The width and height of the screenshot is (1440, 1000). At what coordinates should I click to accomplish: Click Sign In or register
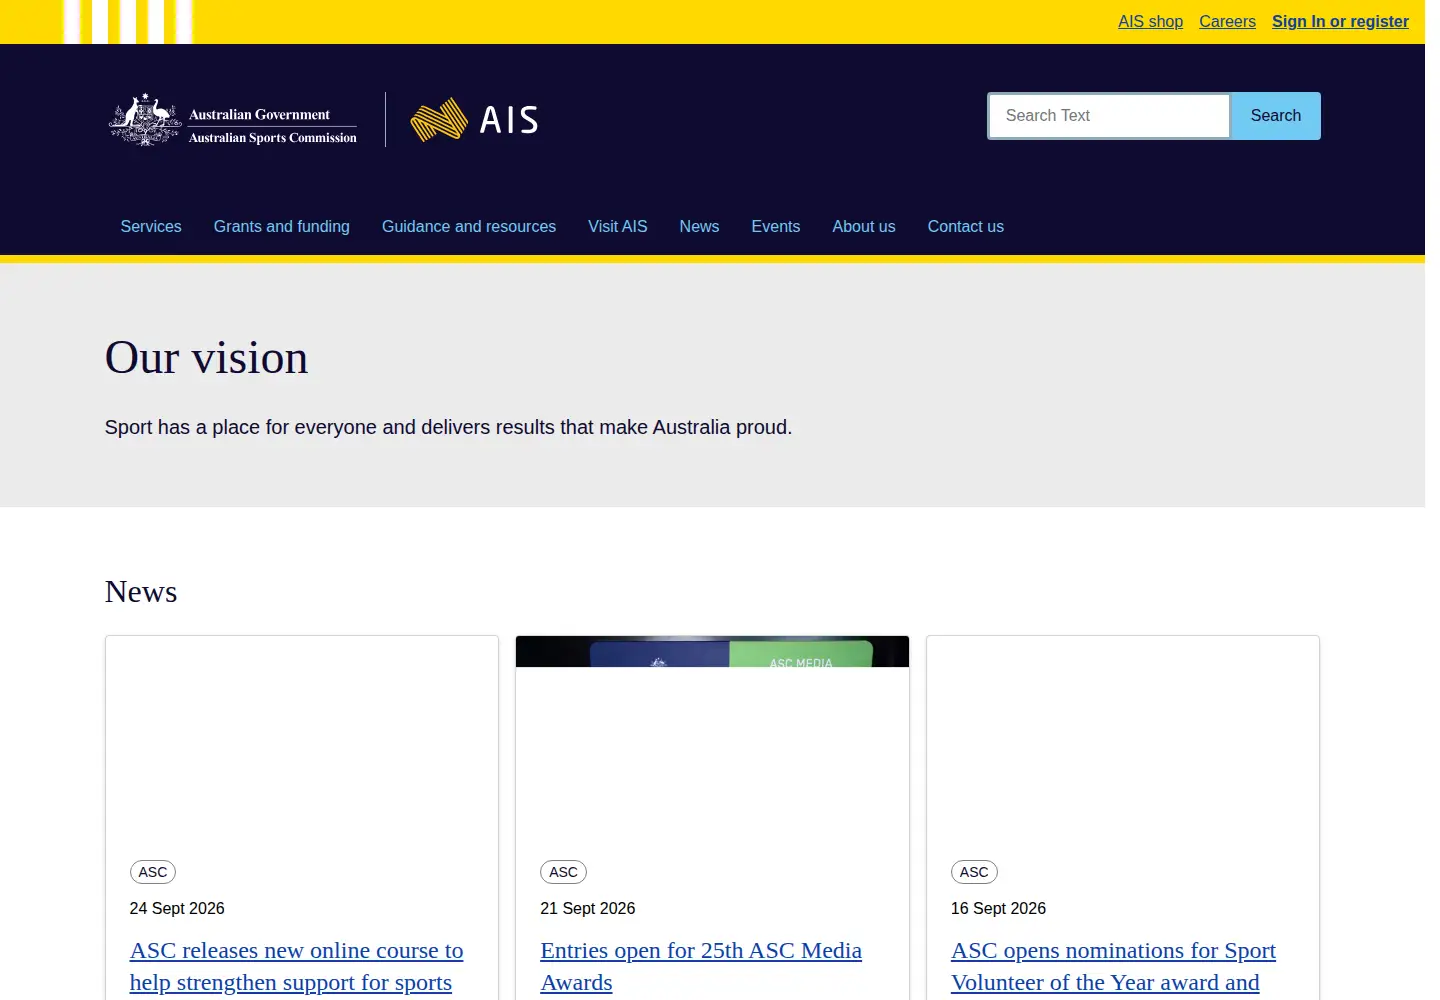pos(1340,22)
